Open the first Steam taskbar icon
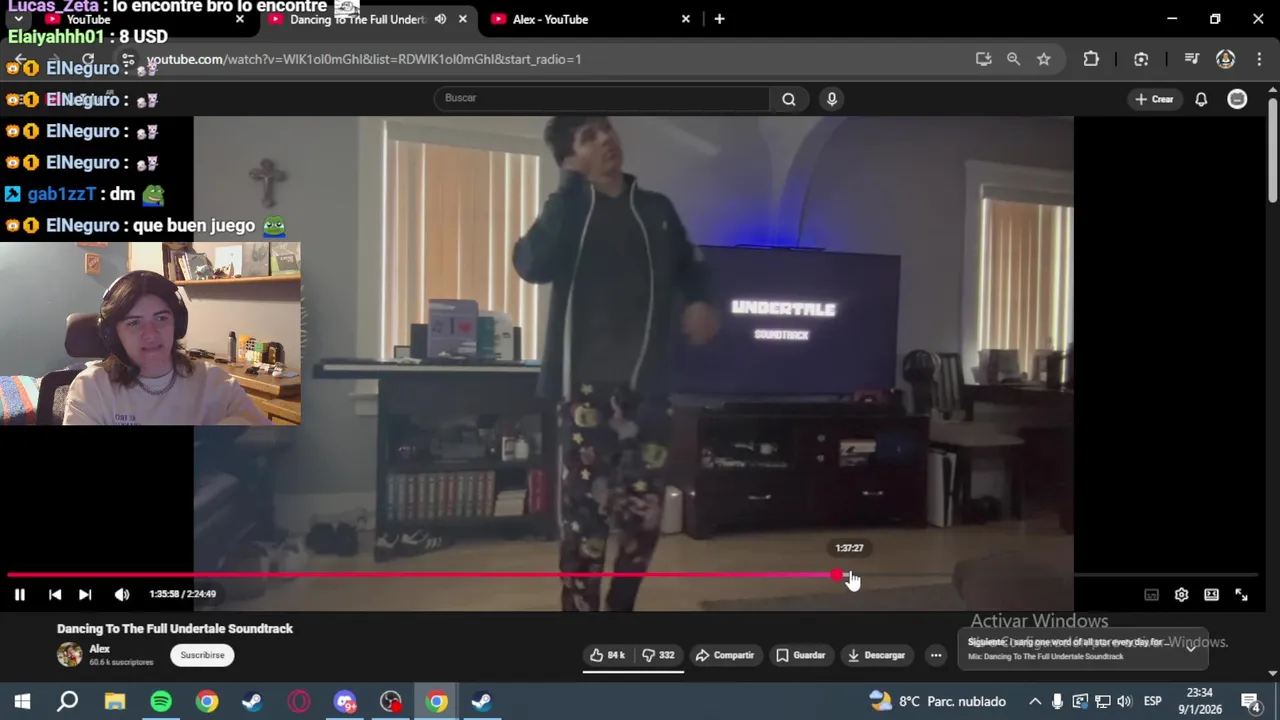 [x=252, y=701]
